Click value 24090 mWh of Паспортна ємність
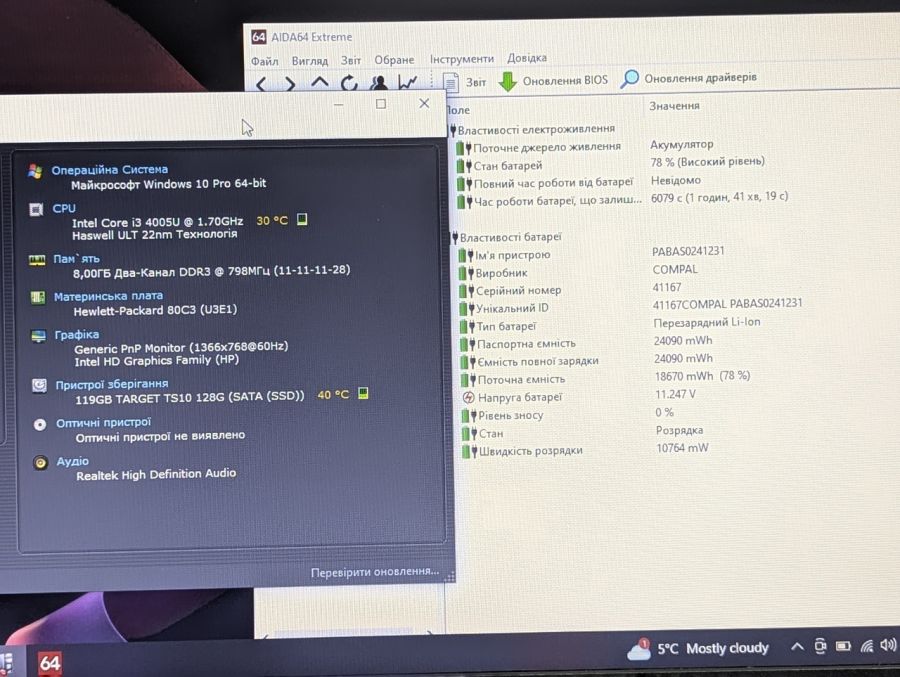 point(682,341)
